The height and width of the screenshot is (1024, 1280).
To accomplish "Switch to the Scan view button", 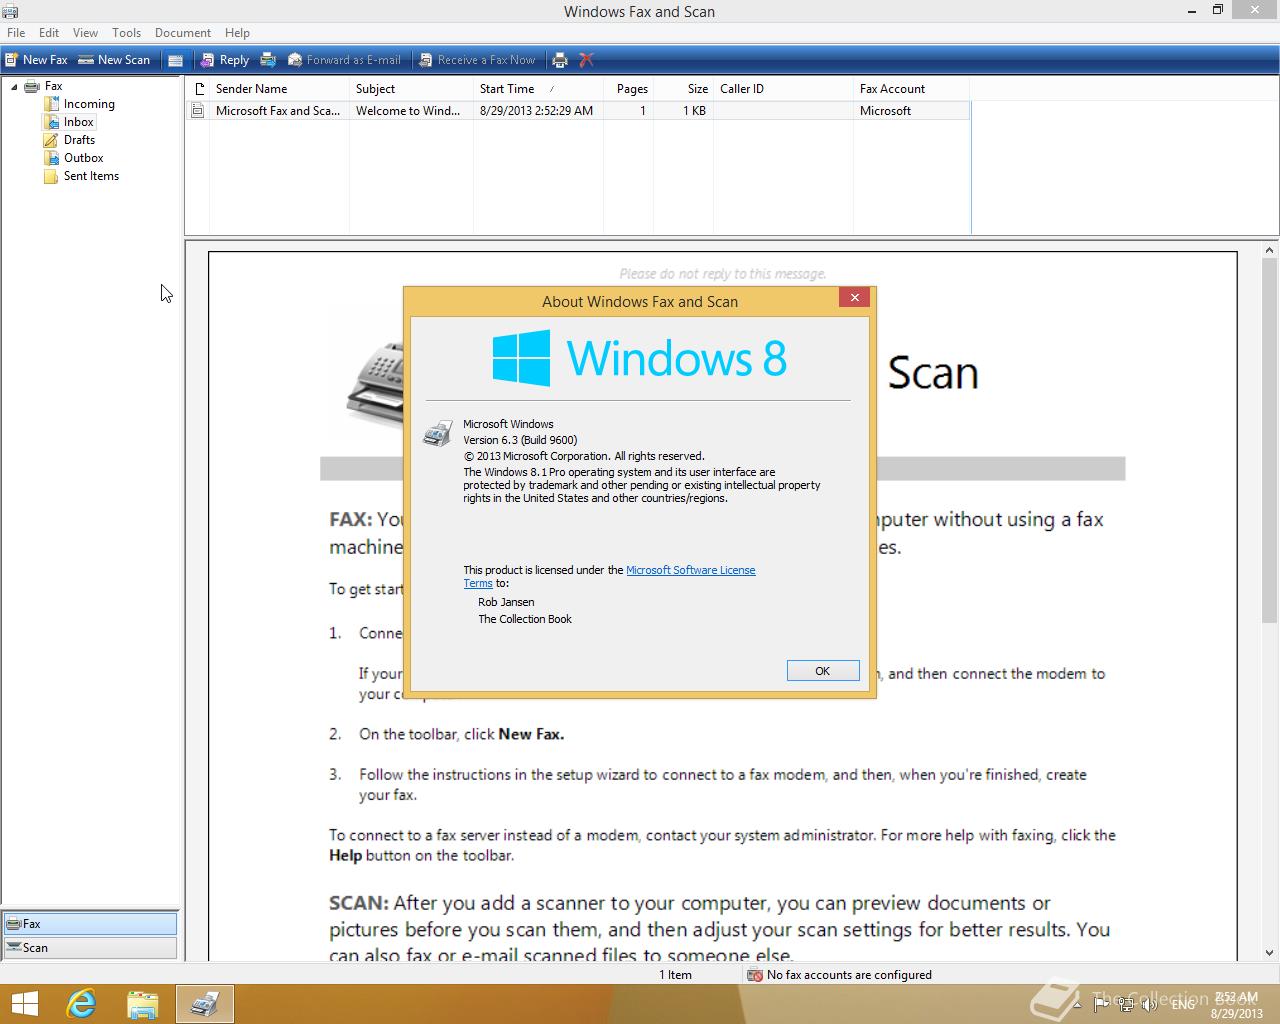I will pyautogui.click(x=90, y=948).
